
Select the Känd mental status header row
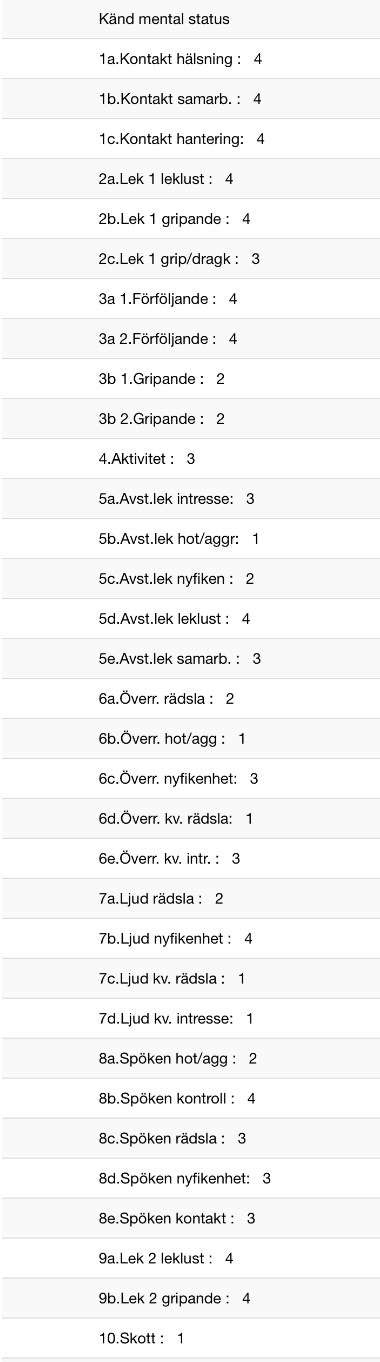point(190,19)
